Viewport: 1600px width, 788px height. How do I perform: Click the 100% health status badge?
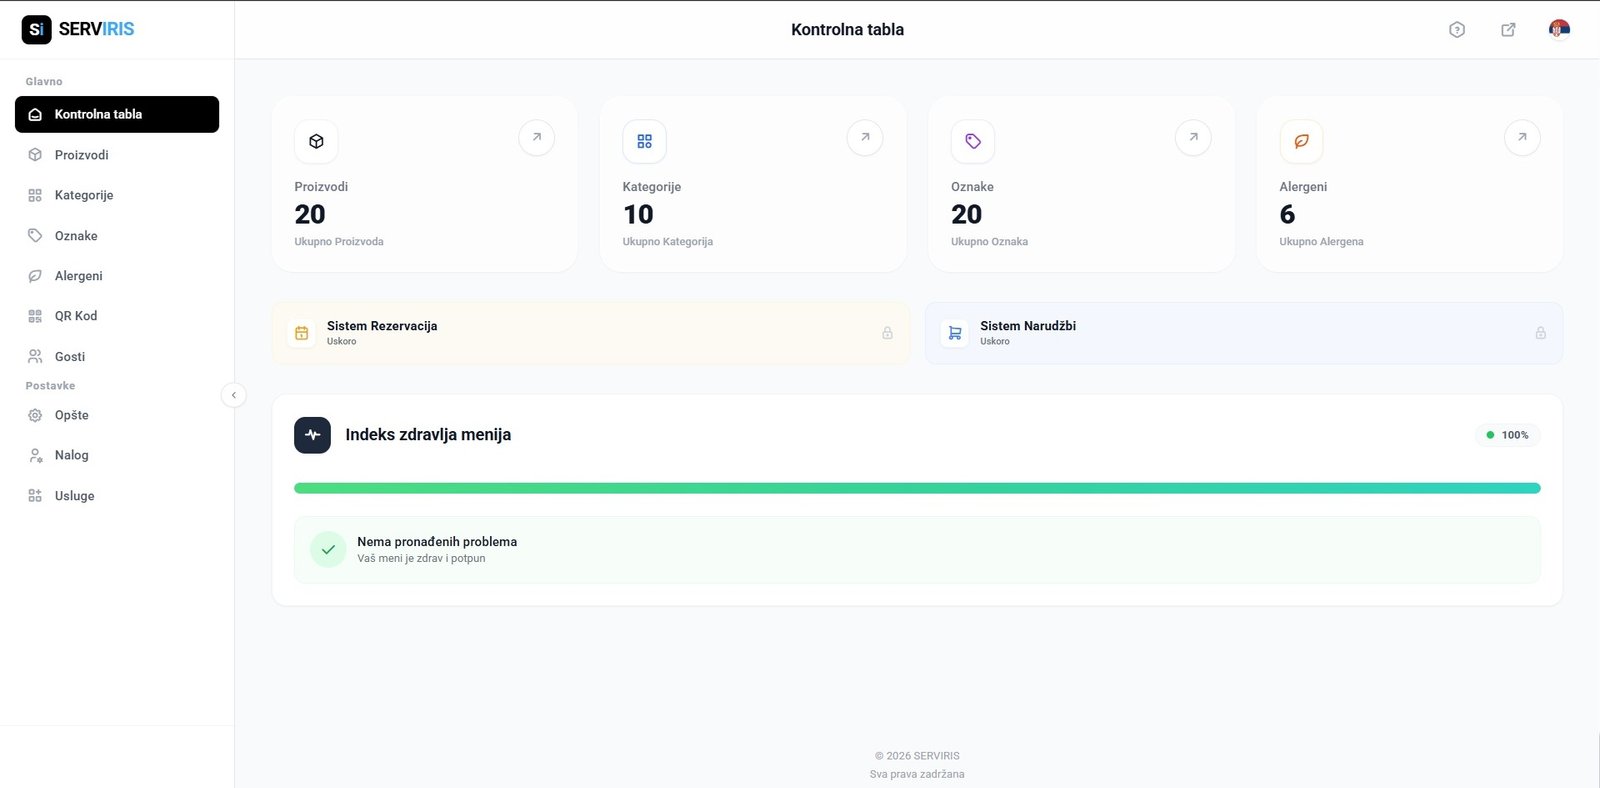[x=1507, y=435]
